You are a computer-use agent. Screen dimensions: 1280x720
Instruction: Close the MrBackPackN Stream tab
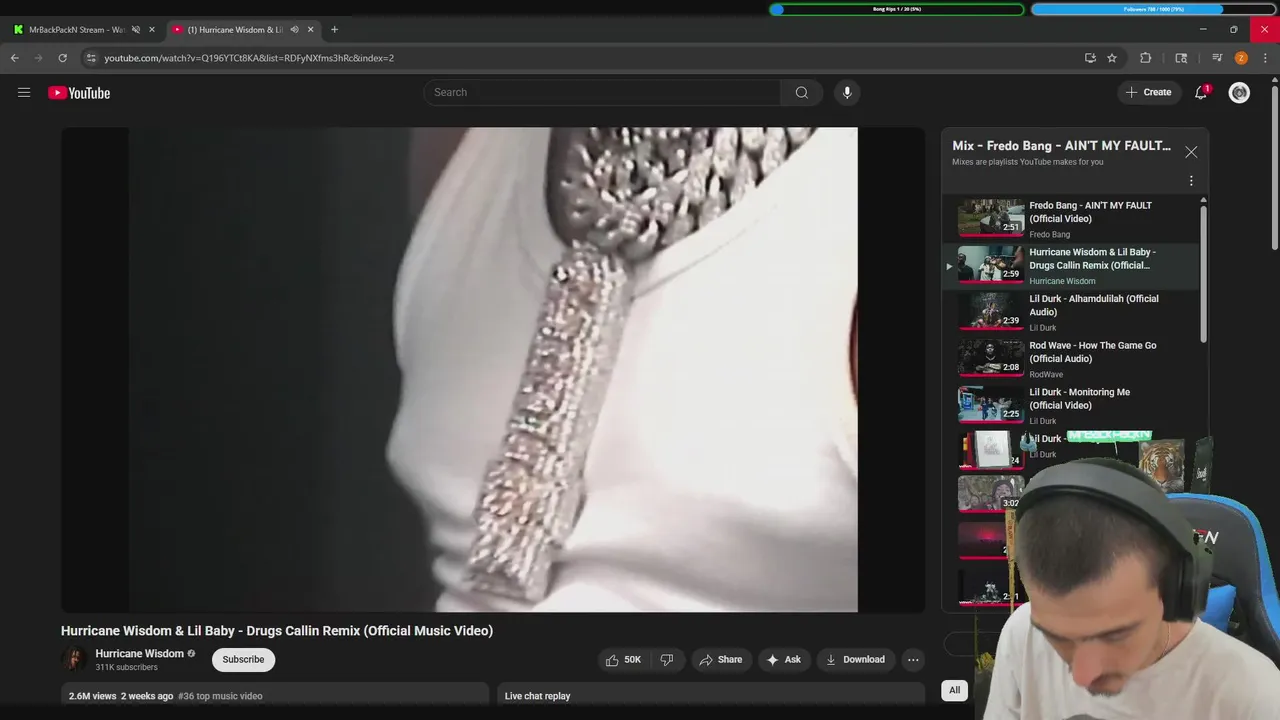coord(152,30)
